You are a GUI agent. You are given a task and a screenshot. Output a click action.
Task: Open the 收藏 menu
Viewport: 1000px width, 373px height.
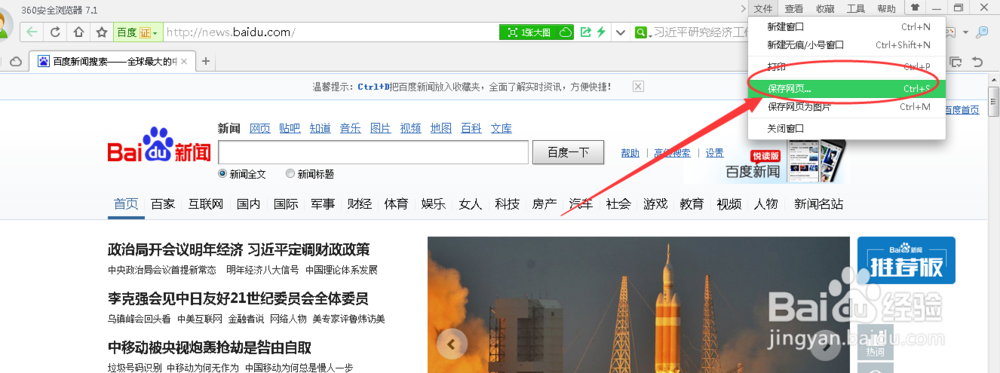[825, 8]
